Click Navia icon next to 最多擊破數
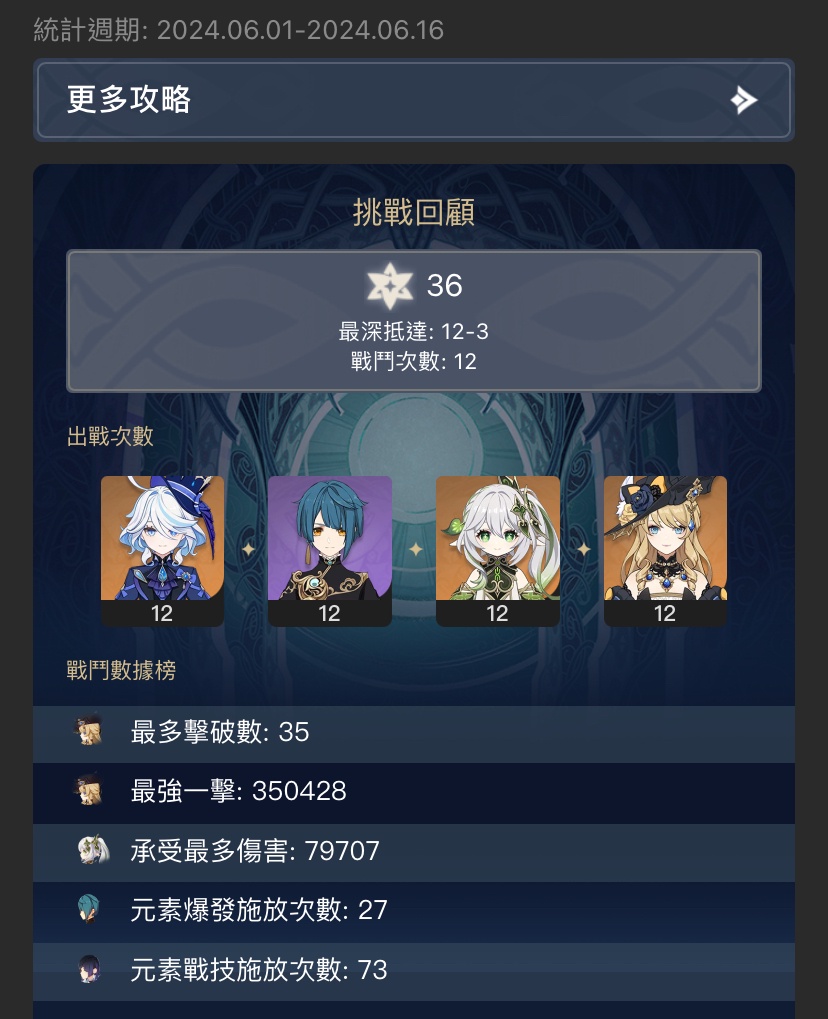The width and height of the screenshot is (828, 1019). [x=89, y=730]
